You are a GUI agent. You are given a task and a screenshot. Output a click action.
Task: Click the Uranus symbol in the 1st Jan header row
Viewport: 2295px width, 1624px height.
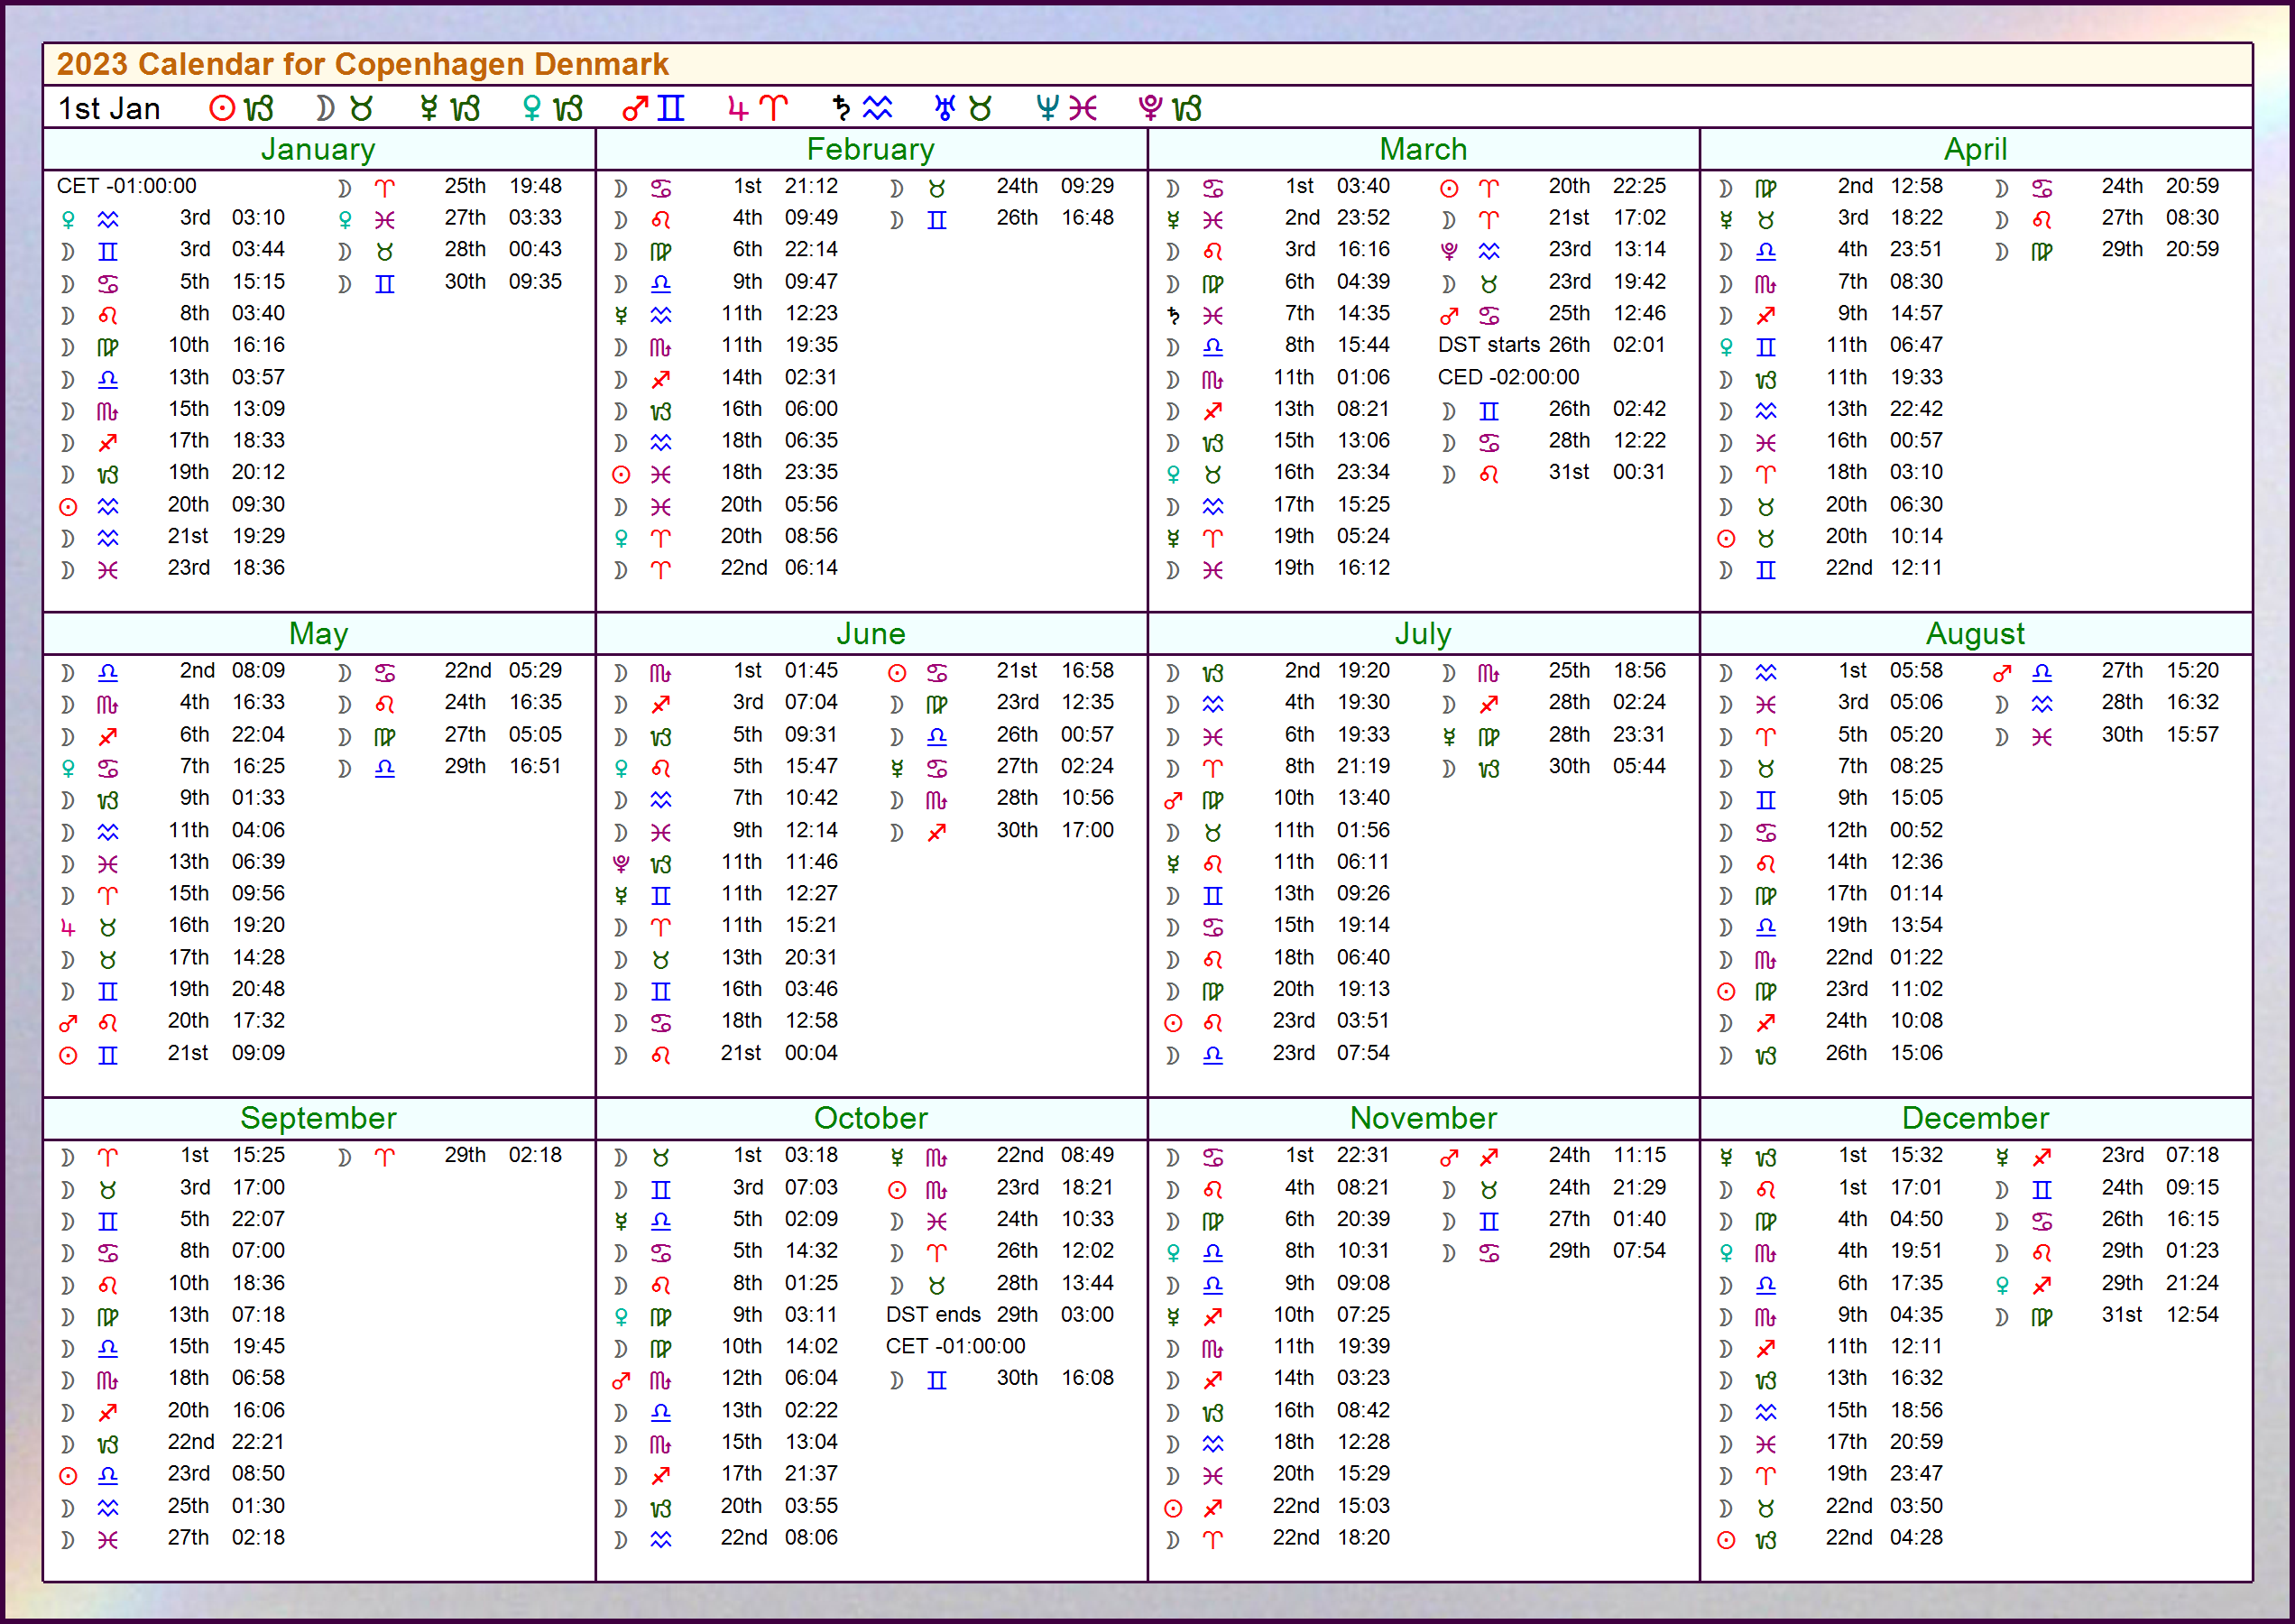(945, 108)
